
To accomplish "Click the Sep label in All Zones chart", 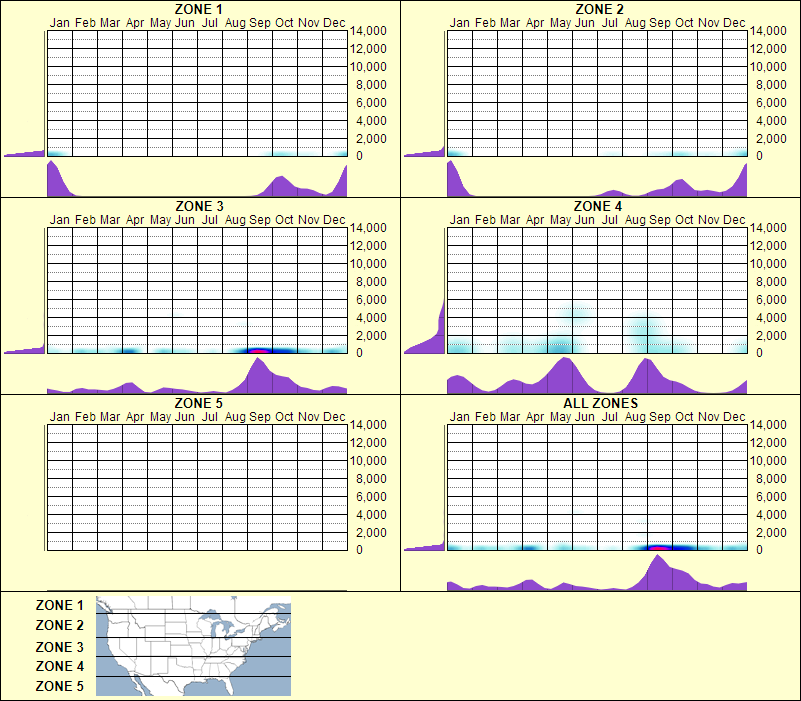I will (x=659, y=417).
